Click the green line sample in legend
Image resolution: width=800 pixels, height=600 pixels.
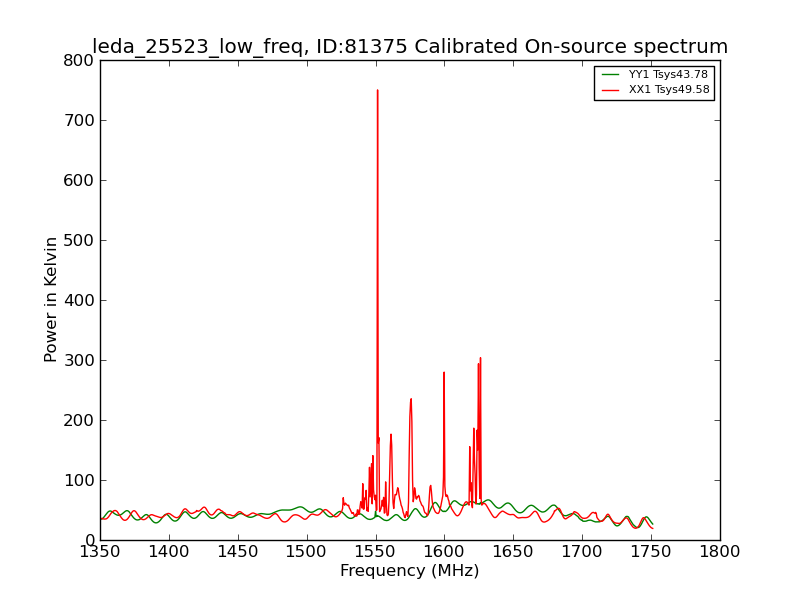610,74
